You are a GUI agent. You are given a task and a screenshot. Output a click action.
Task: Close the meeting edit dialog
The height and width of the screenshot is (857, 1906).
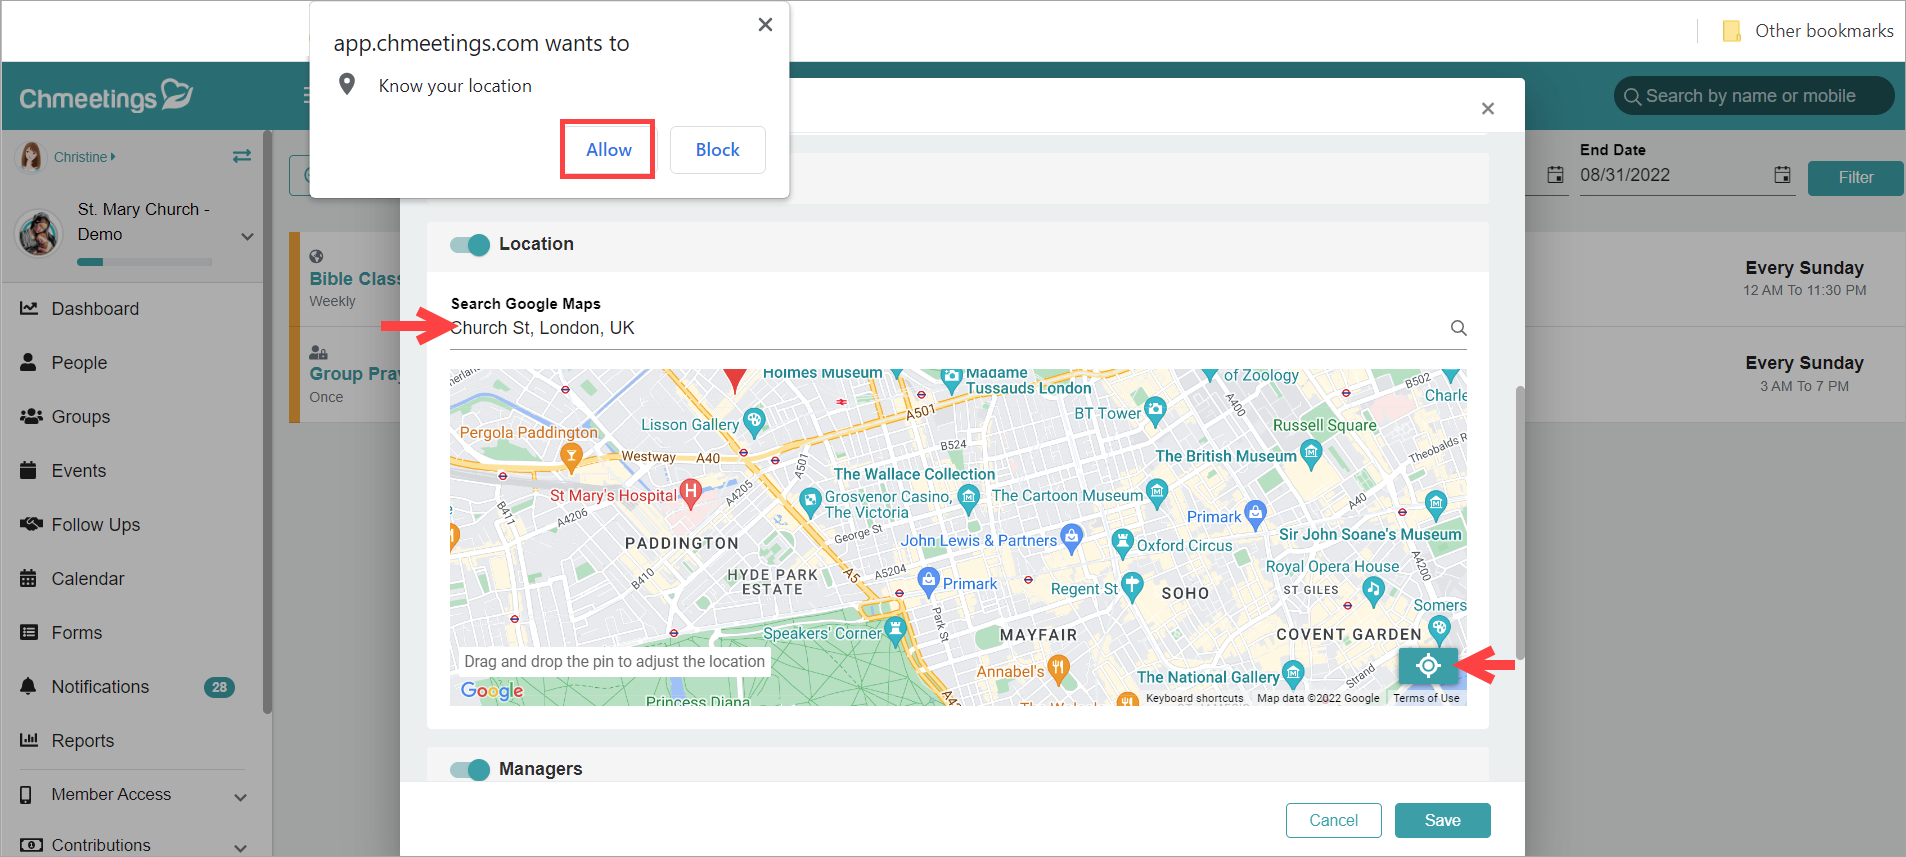pos(1488,109)
